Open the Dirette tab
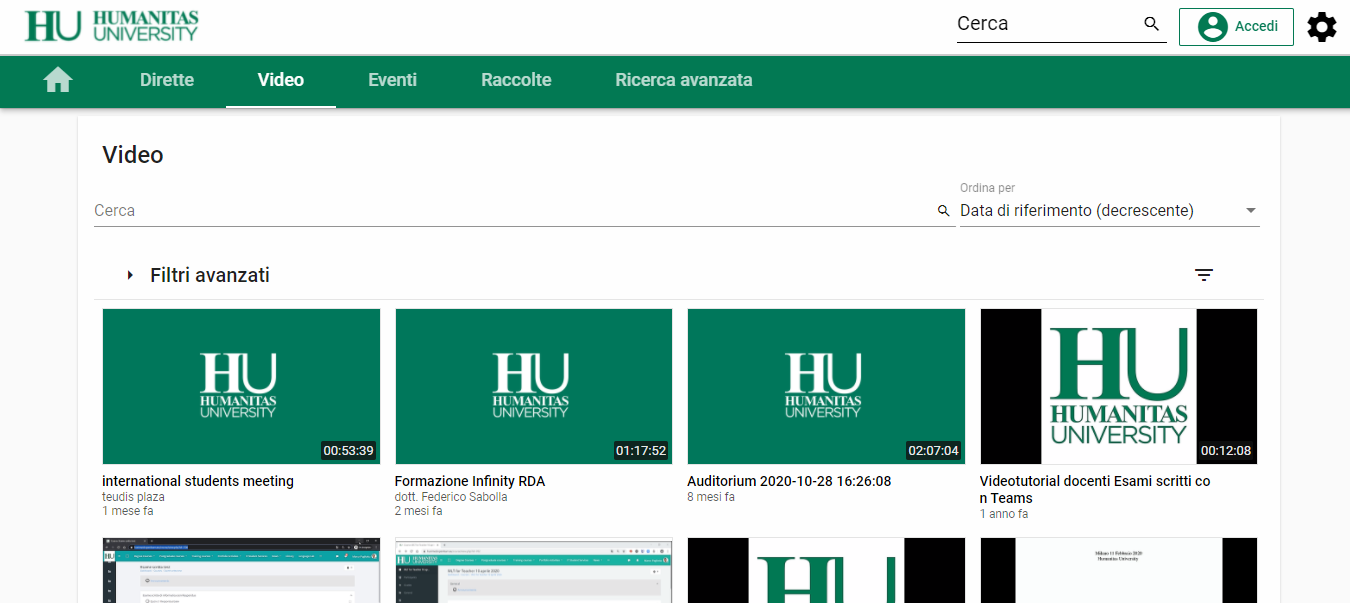 (167, 80)
